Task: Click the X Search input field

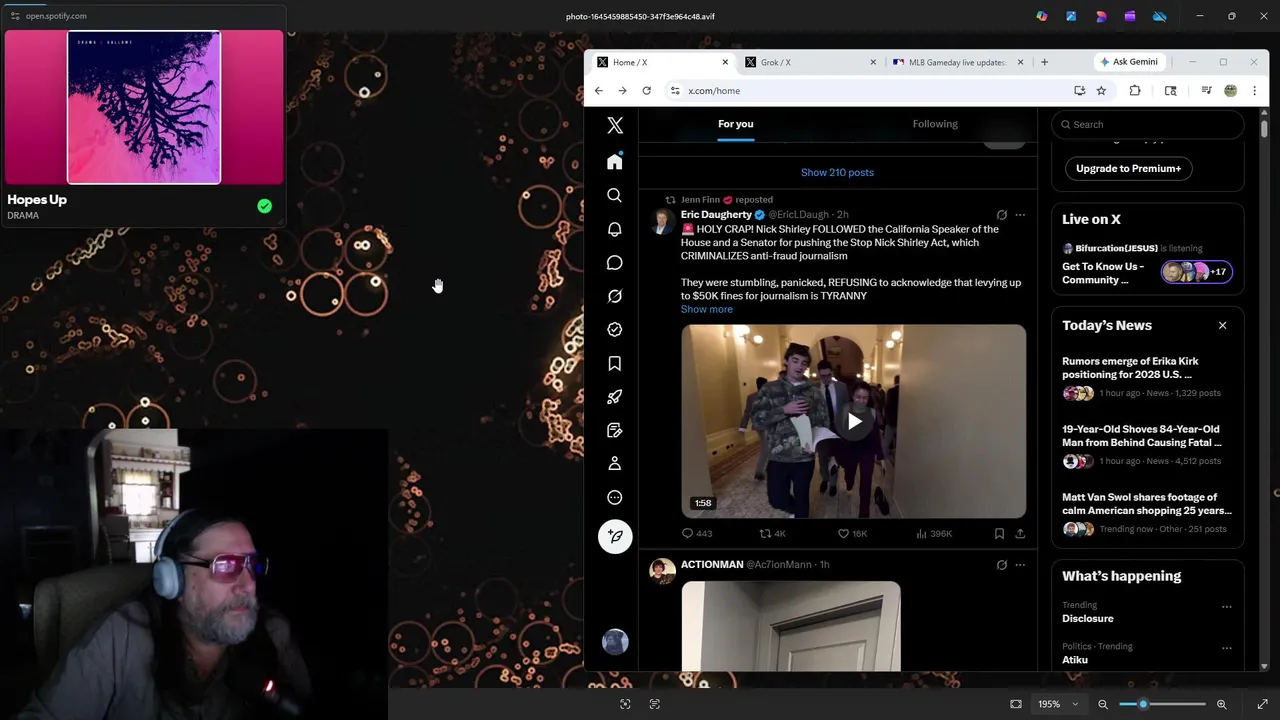Action: click(1147, 125)
